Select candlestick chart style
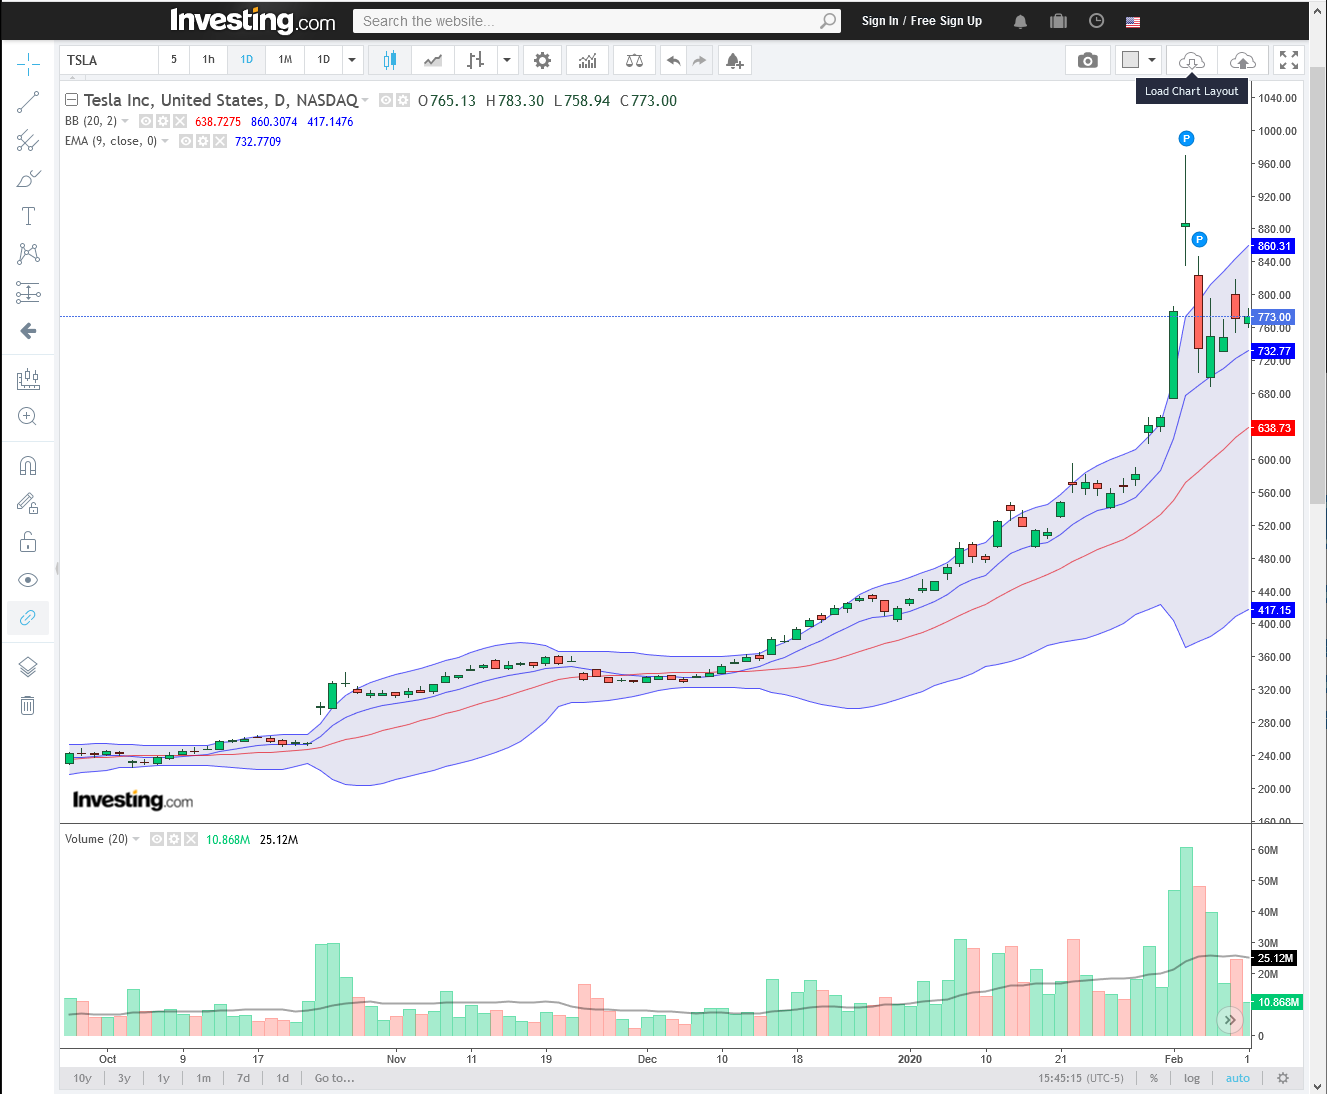The image size is (1327, 1094). (x=390, y=61)
